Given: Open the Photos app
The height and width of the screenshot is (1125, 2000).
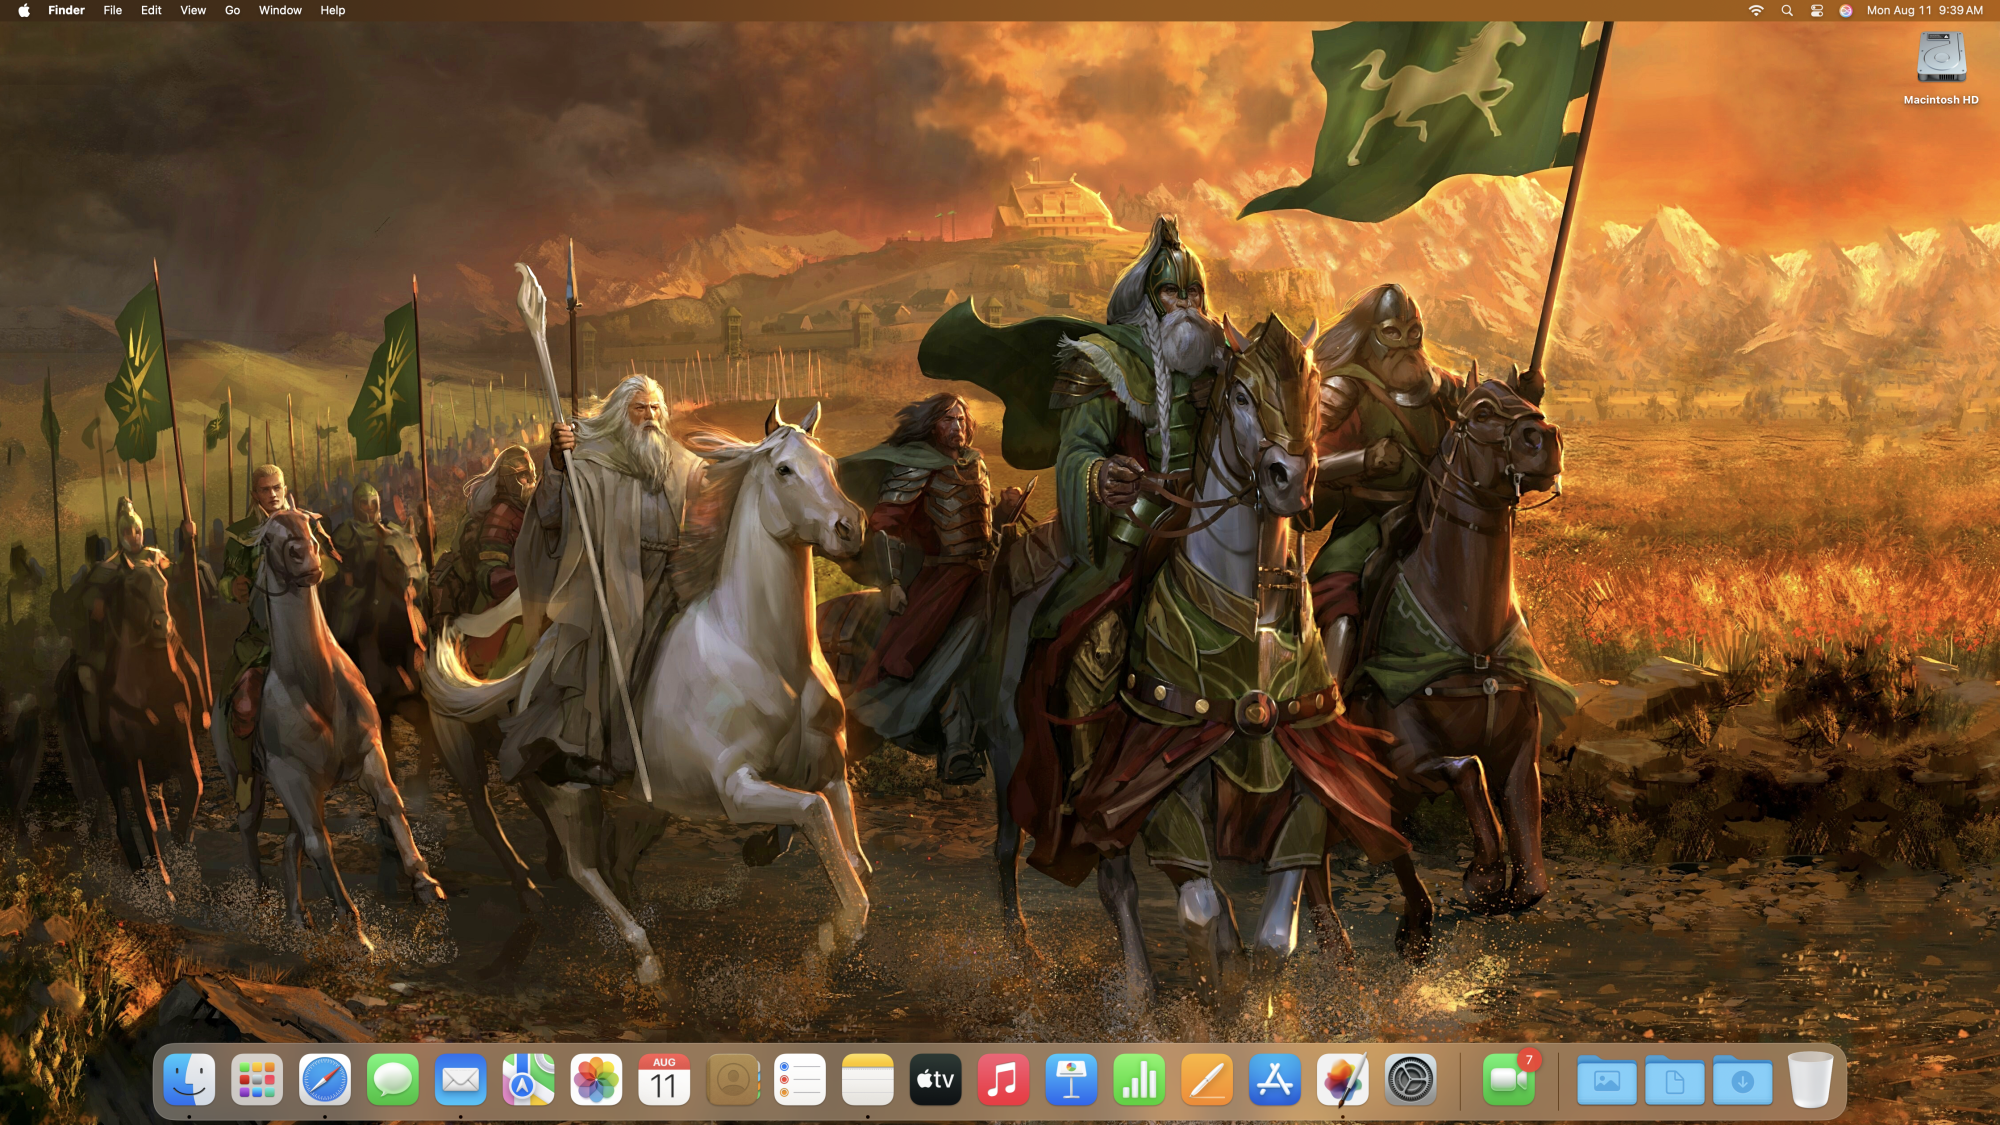Looking at the screenshot, I should coord(596,1079).
